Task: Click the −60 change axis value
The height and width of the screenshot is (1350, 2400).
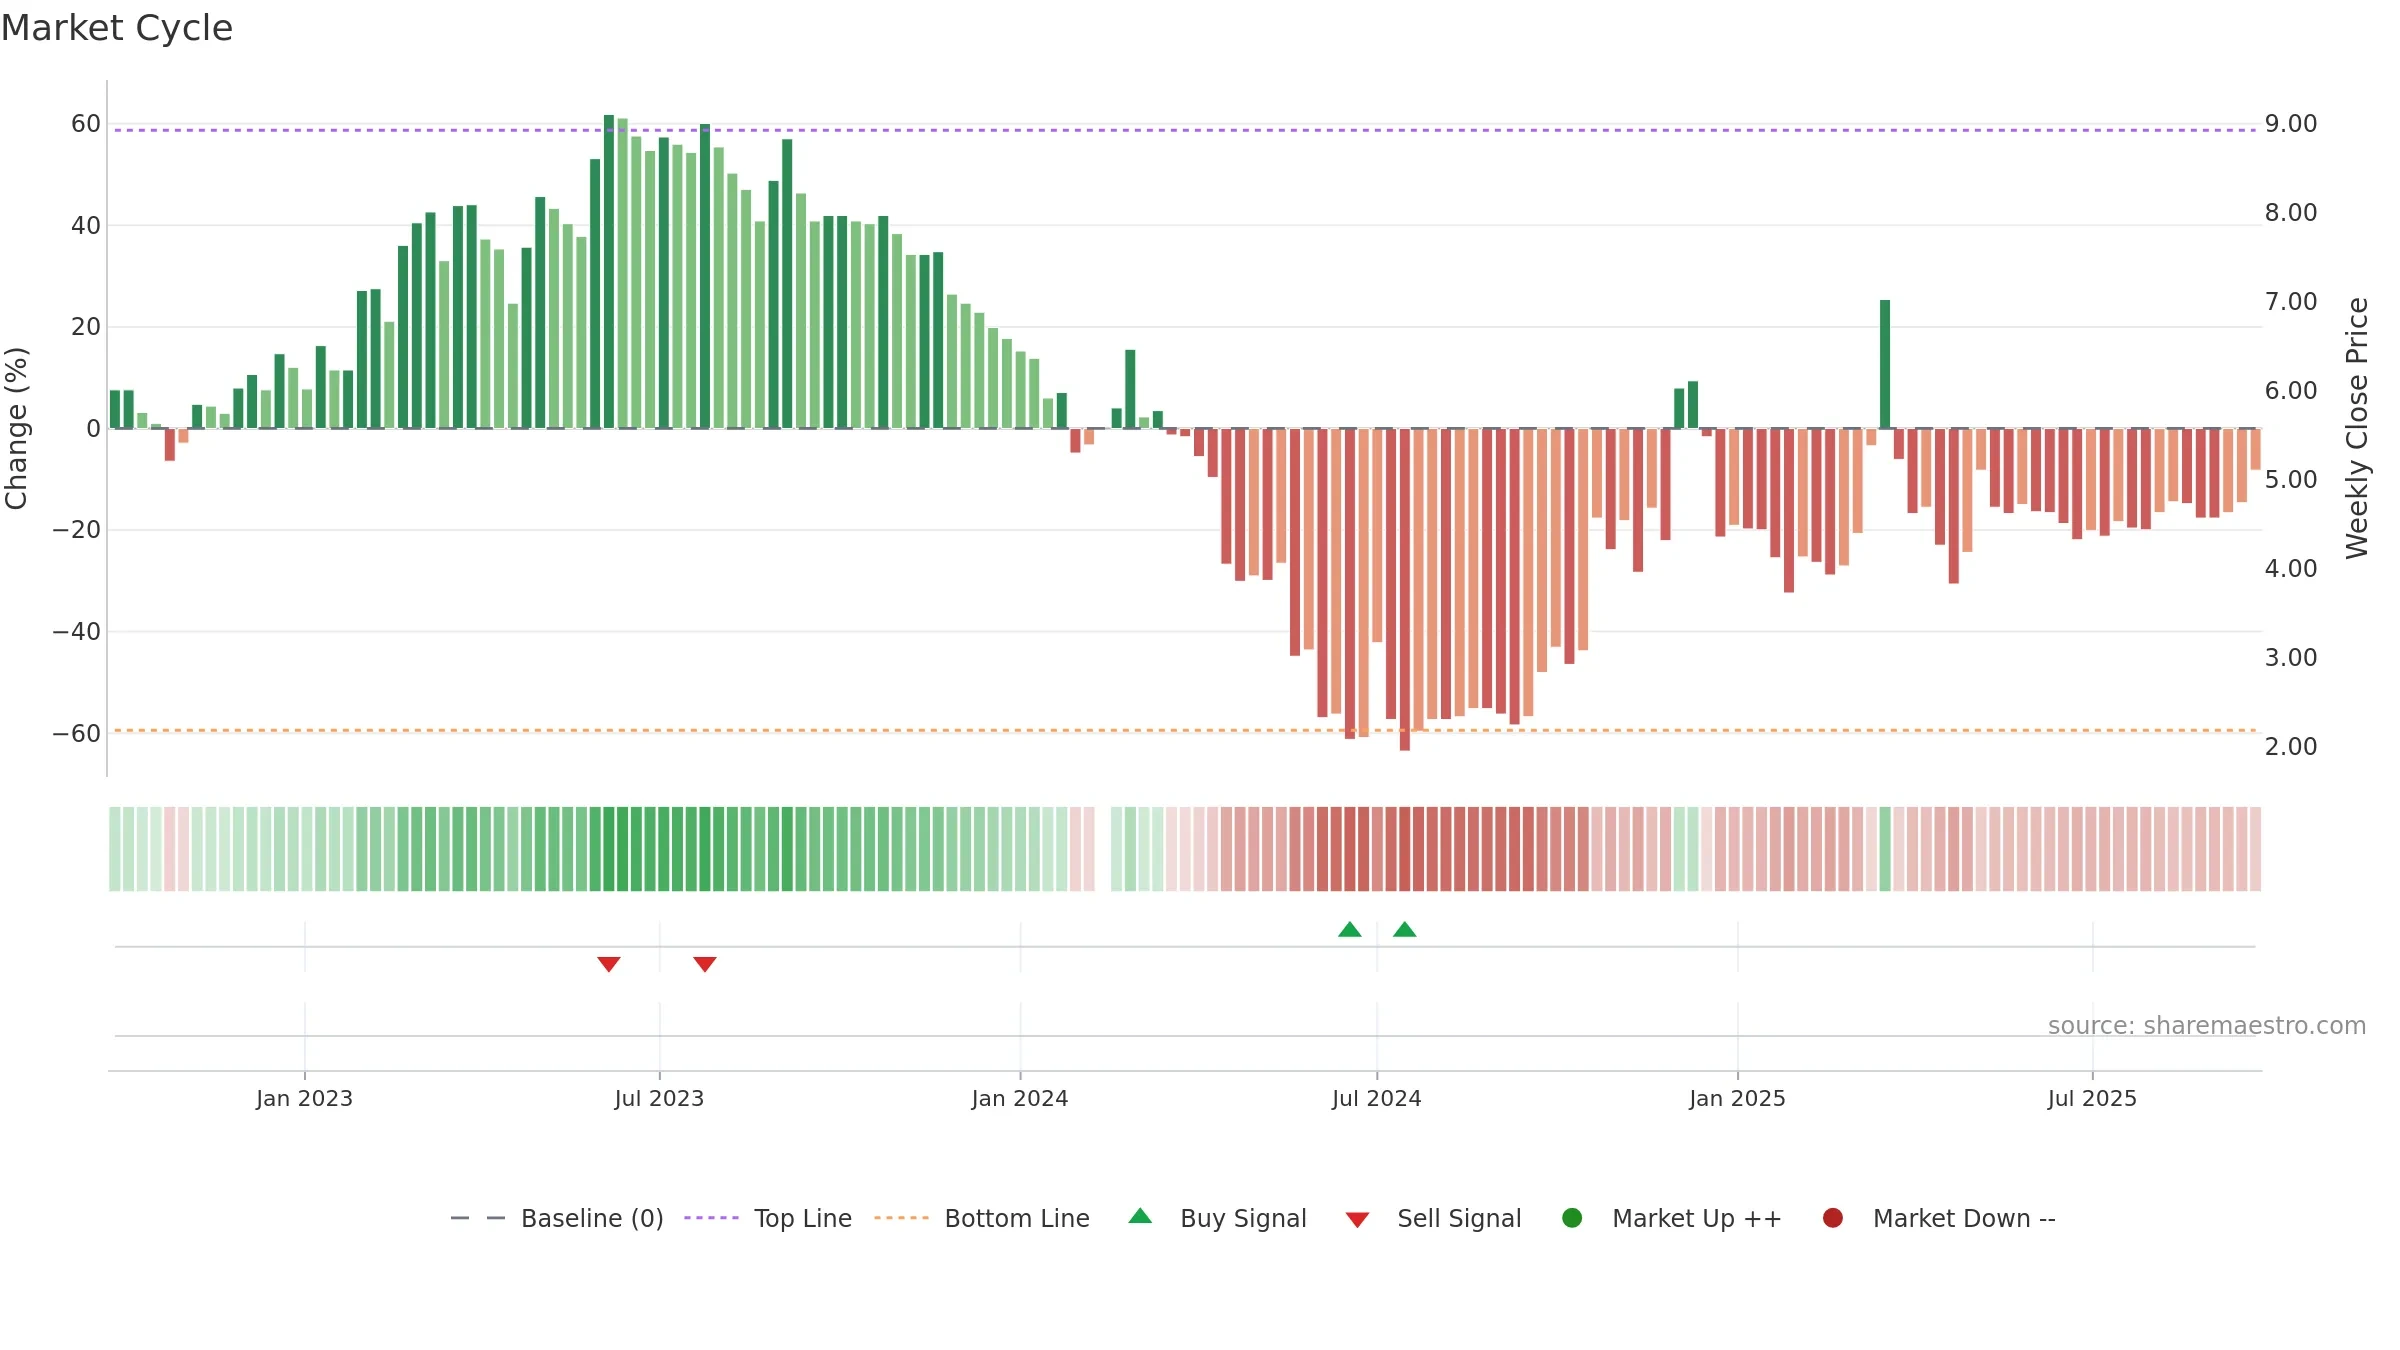Action: 77,734
